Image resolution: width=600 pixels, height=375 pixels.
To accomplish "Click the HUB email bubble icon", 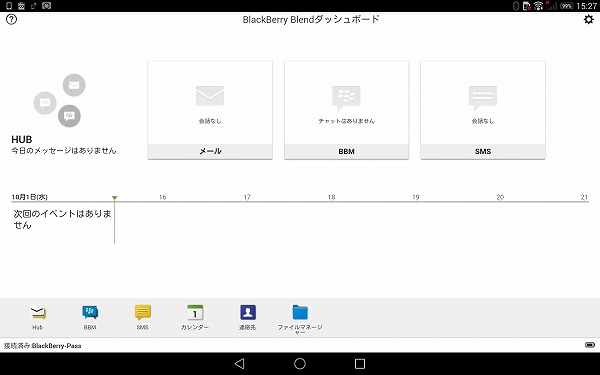I will [74, 85].
